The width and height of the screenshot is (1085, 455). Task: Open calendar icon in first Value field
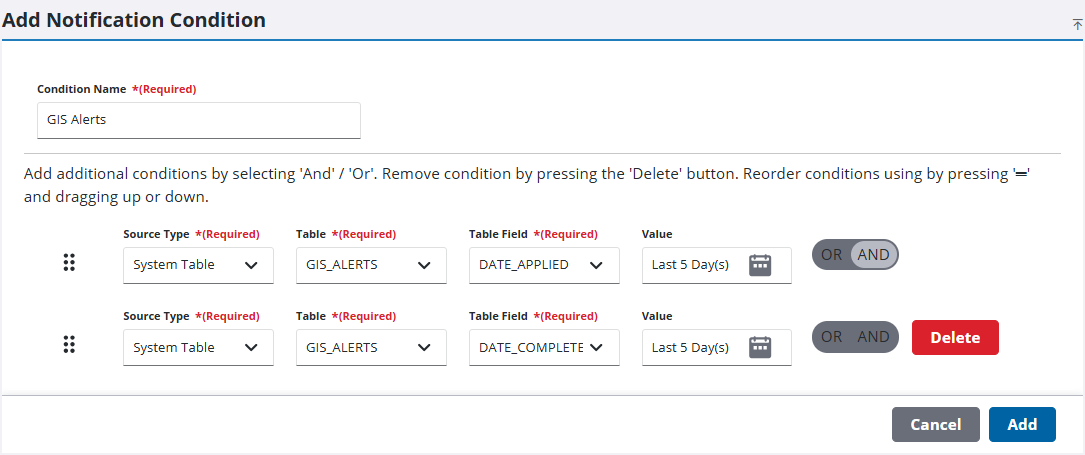760,265
